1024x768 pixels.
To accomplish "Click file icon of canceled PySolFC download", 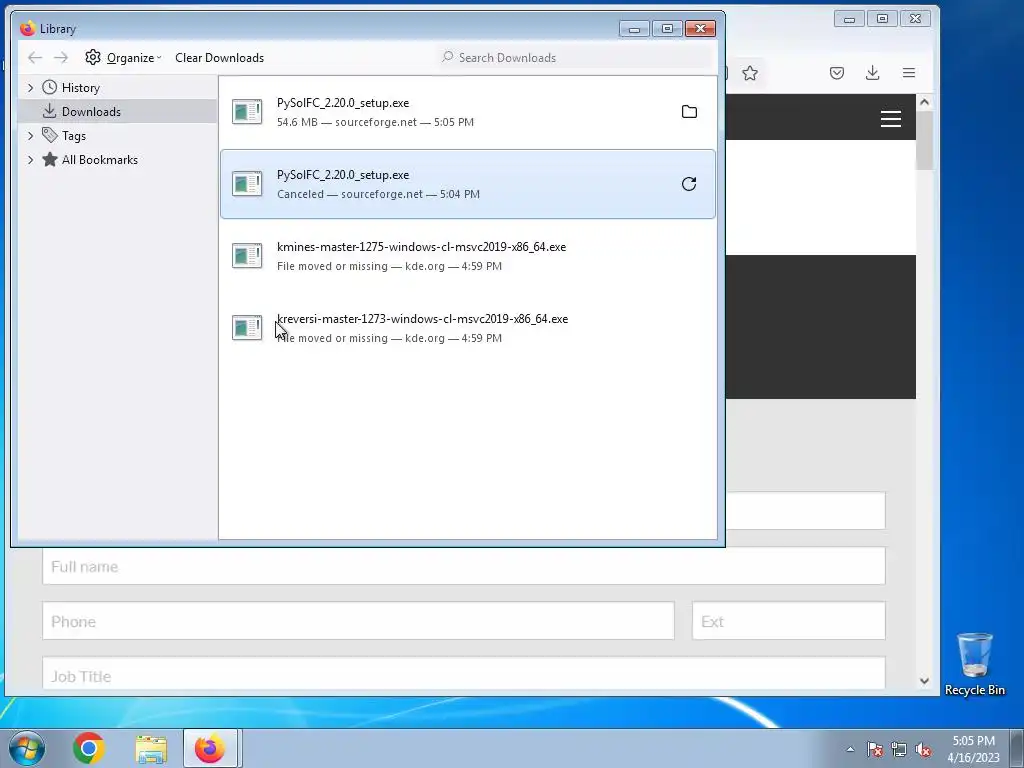I will 247,184.
